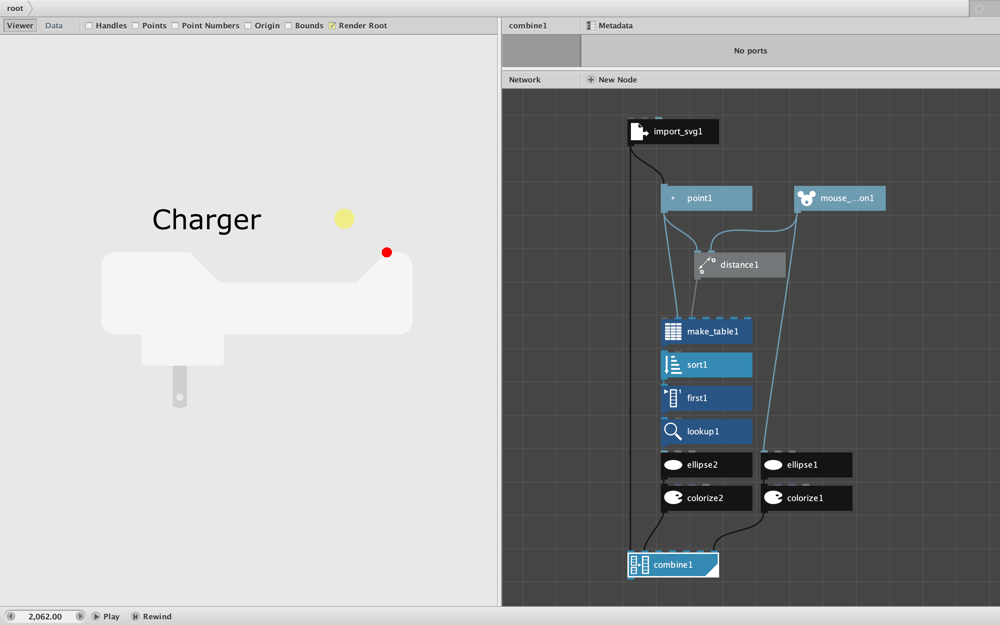Viewport: 1000px width, 625px height.
Task: Click the lookup1 magnifier icon
Action: click(x=673, y=431)
